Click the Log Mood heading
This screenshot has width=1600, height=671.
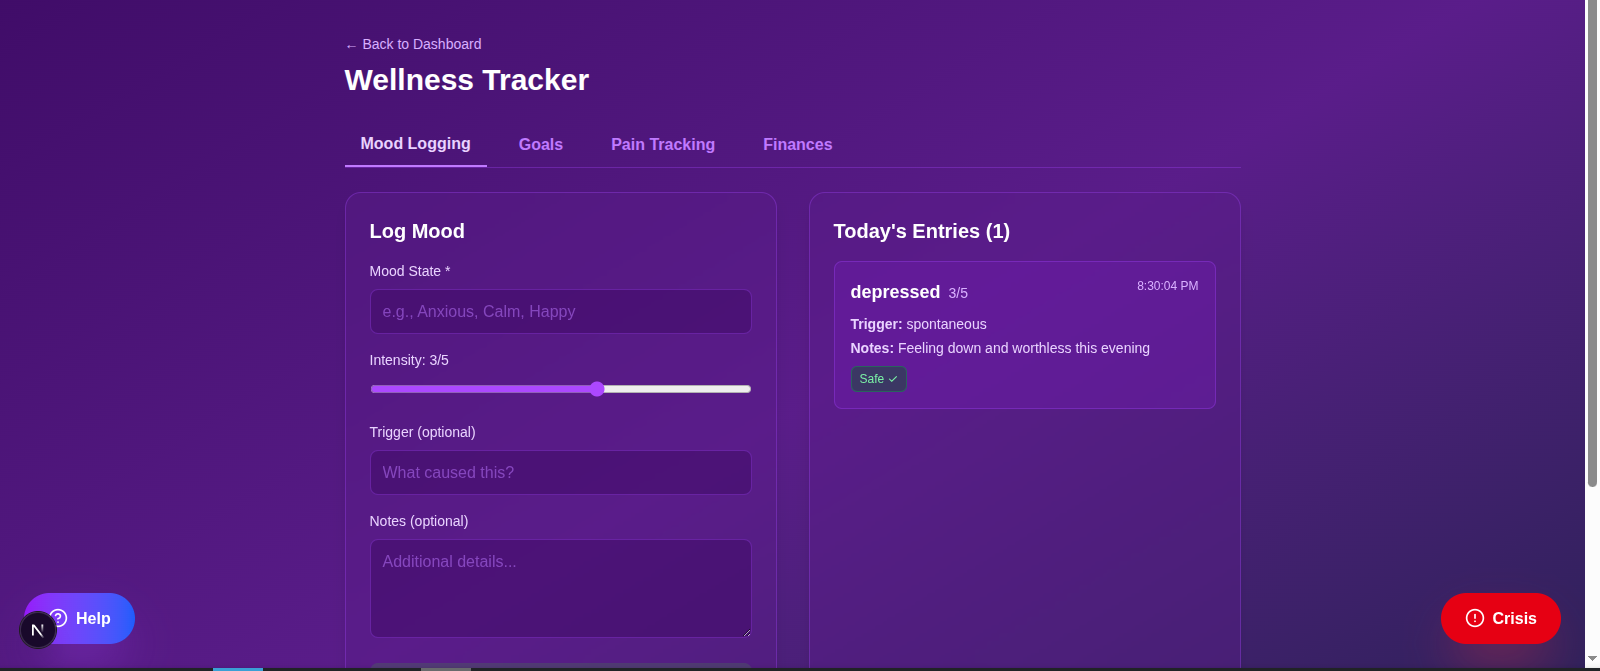coord(417,231)
